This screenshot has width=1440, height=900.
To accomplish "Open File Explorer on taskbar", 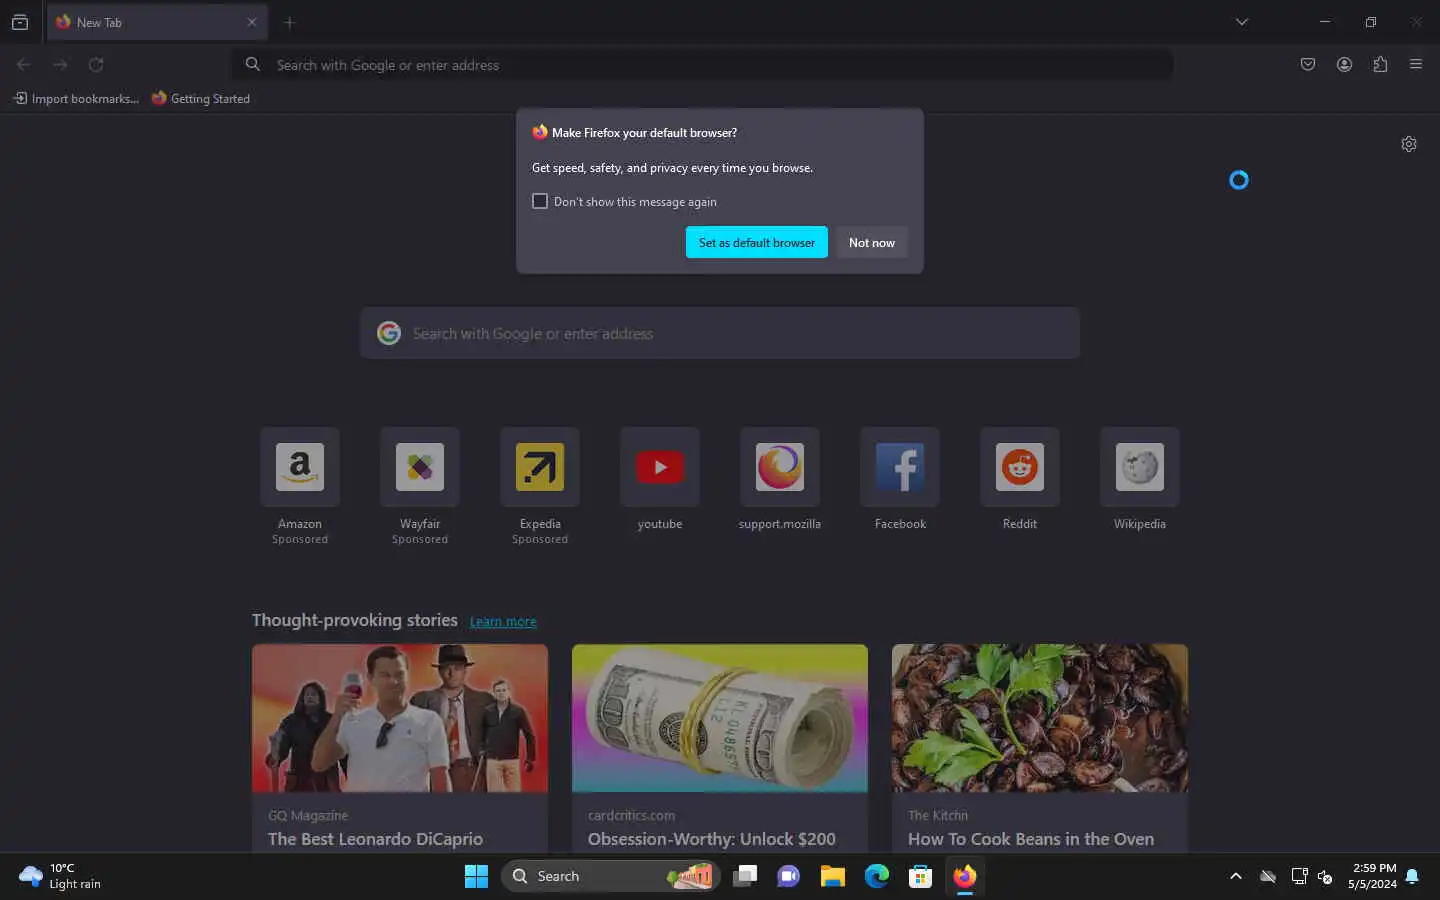I will pos(833,876).
